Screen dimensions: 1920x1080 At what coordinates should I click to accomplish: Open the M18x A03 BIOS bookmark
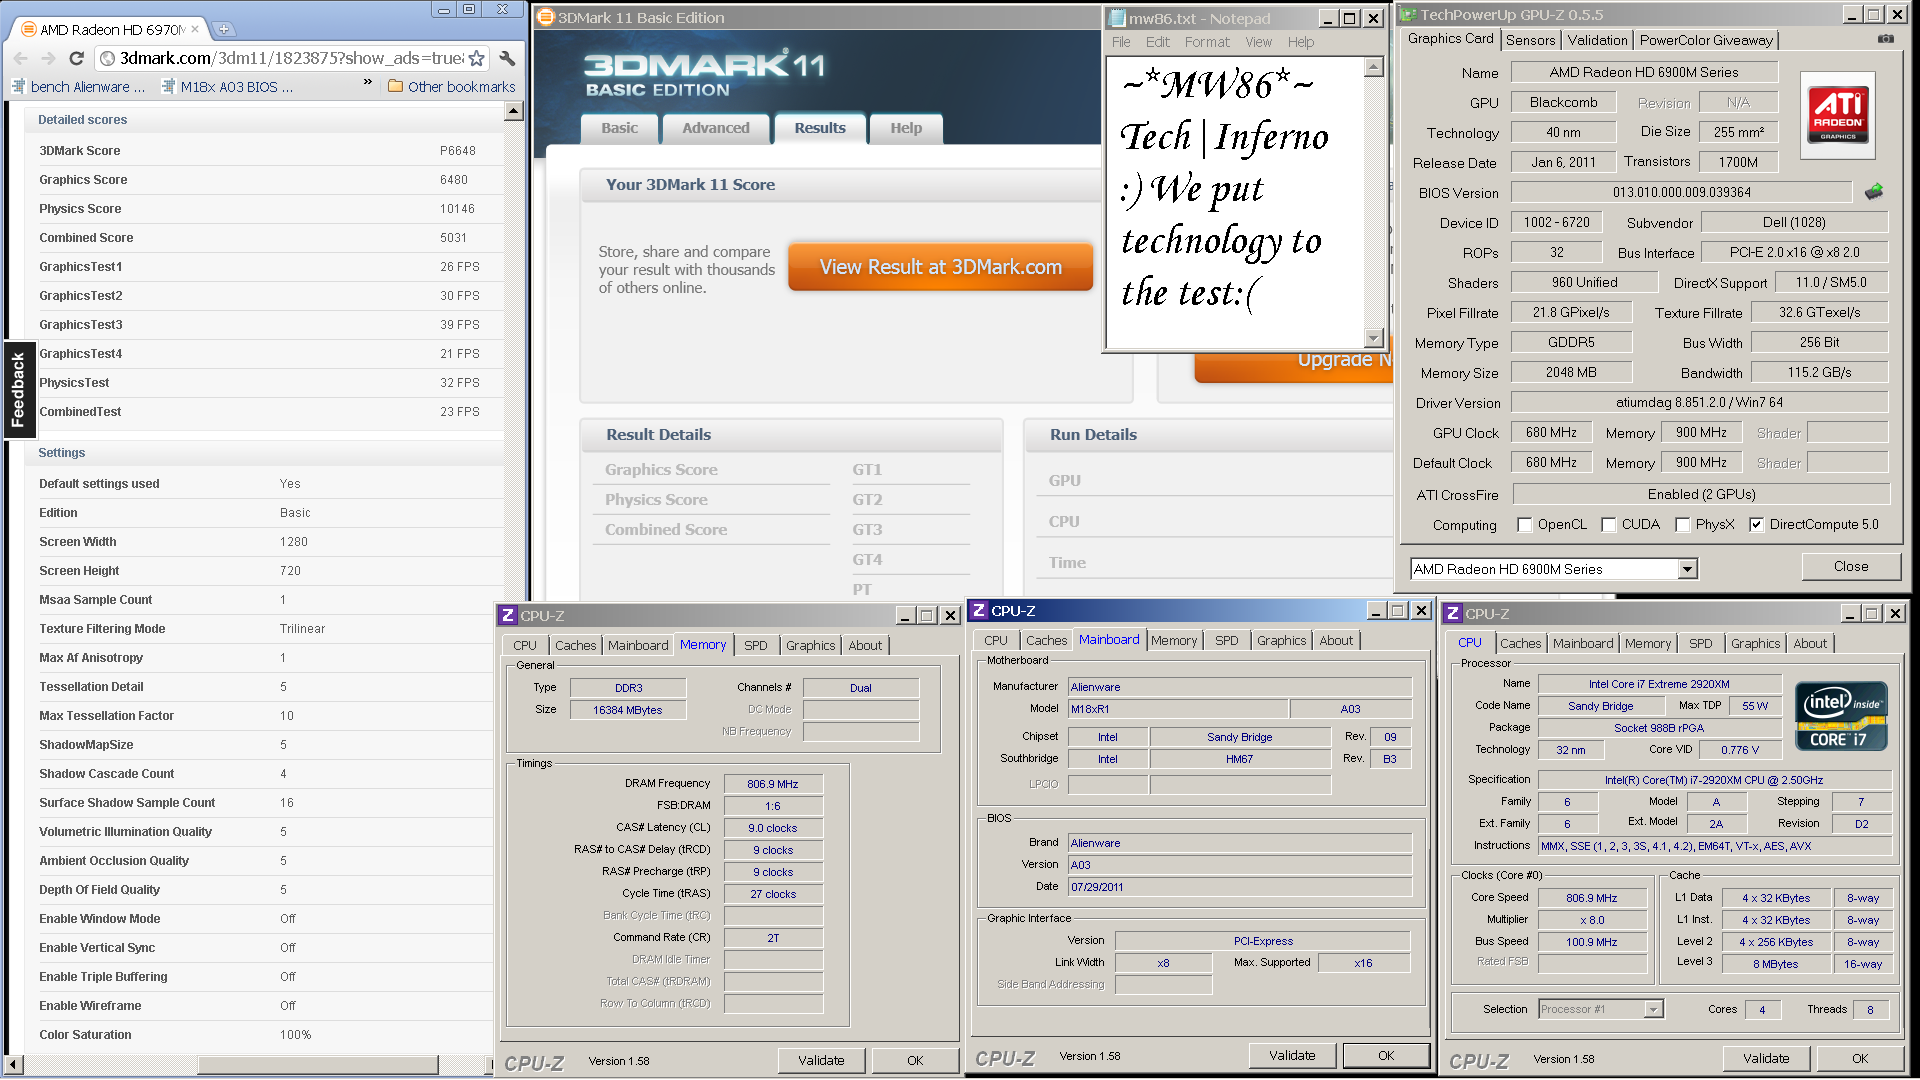(x=227, y=87)
